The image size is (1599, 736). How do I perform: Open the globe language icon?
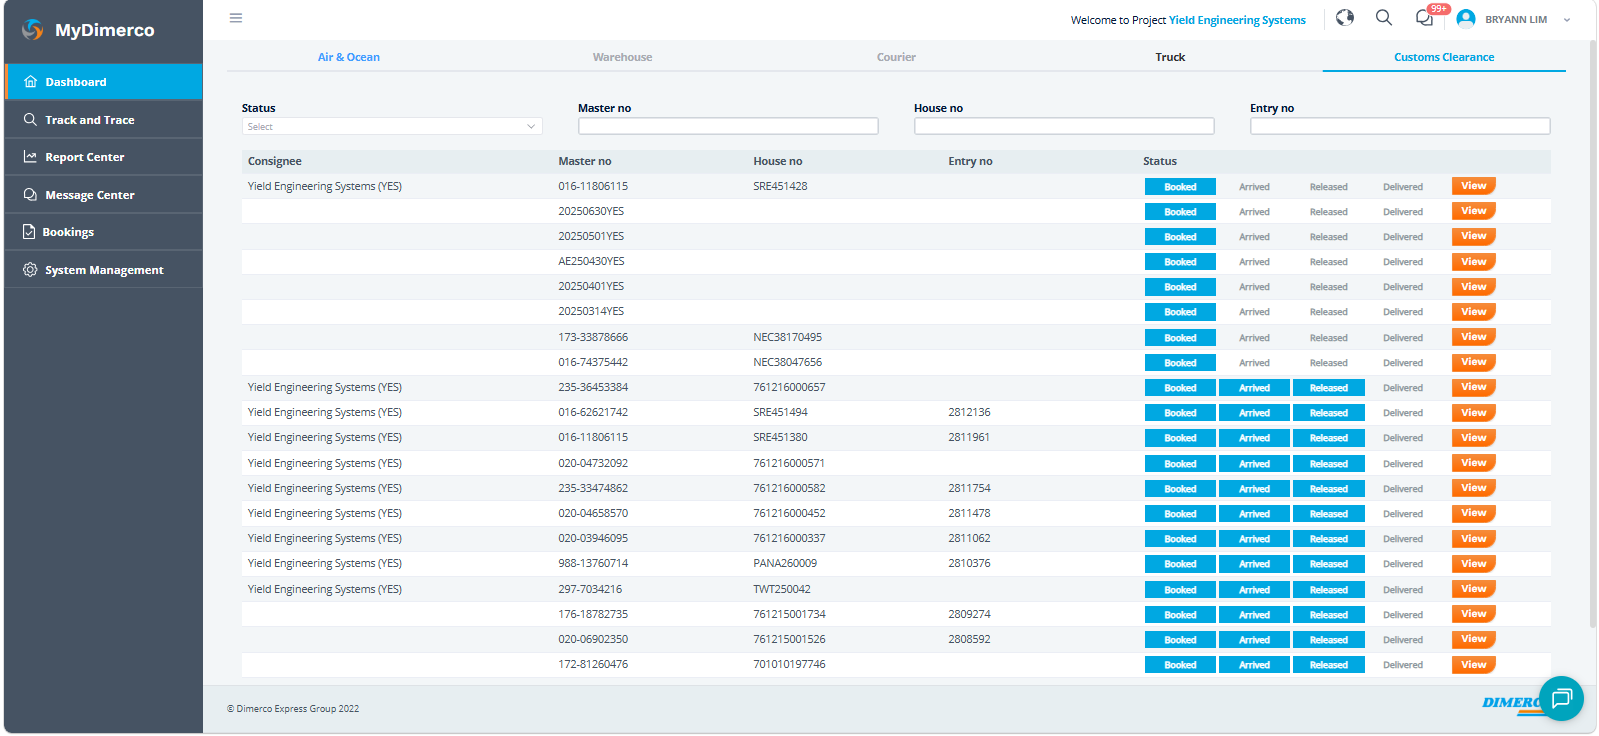(1345, 18)
